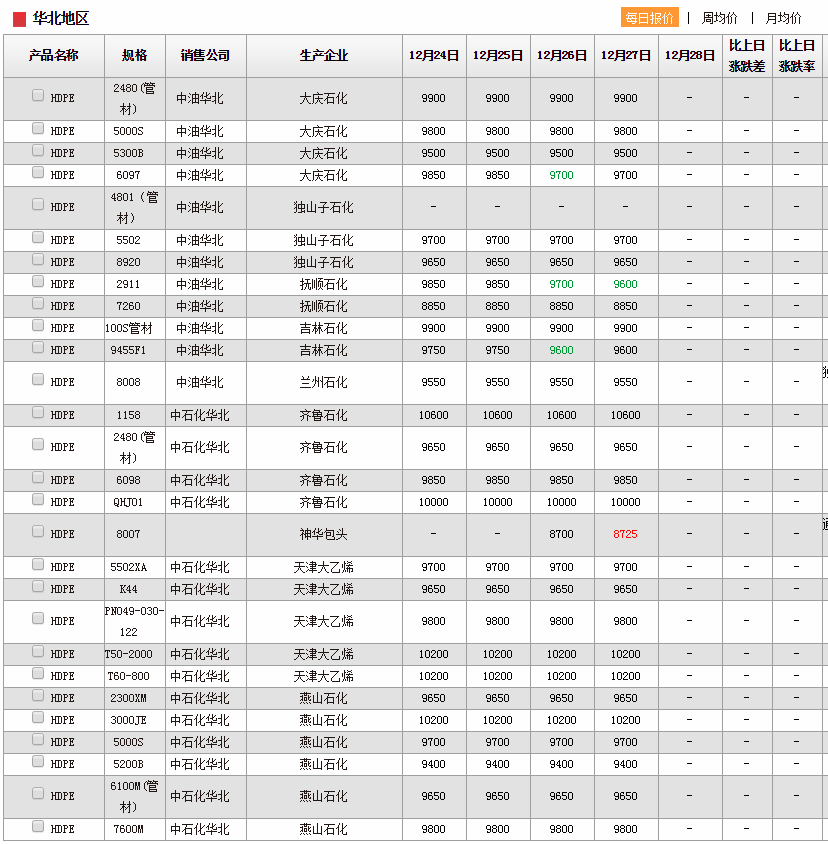Check the HDPE 5502XA row

(x=38, y=564)
